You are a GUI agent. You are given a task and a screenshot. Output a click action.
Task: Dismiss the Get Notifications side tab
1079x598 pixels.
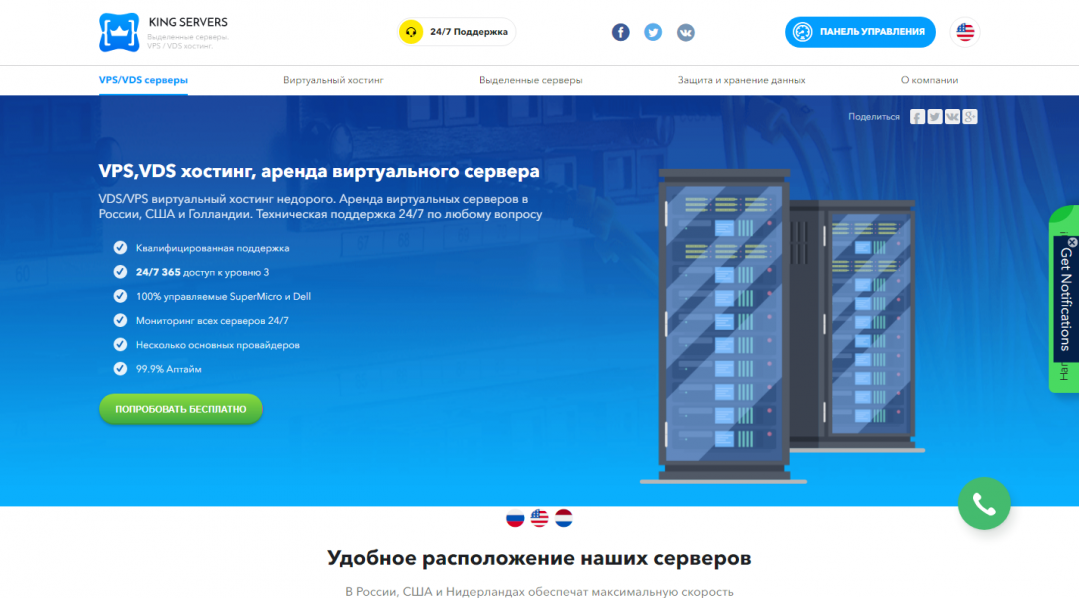1072,242
